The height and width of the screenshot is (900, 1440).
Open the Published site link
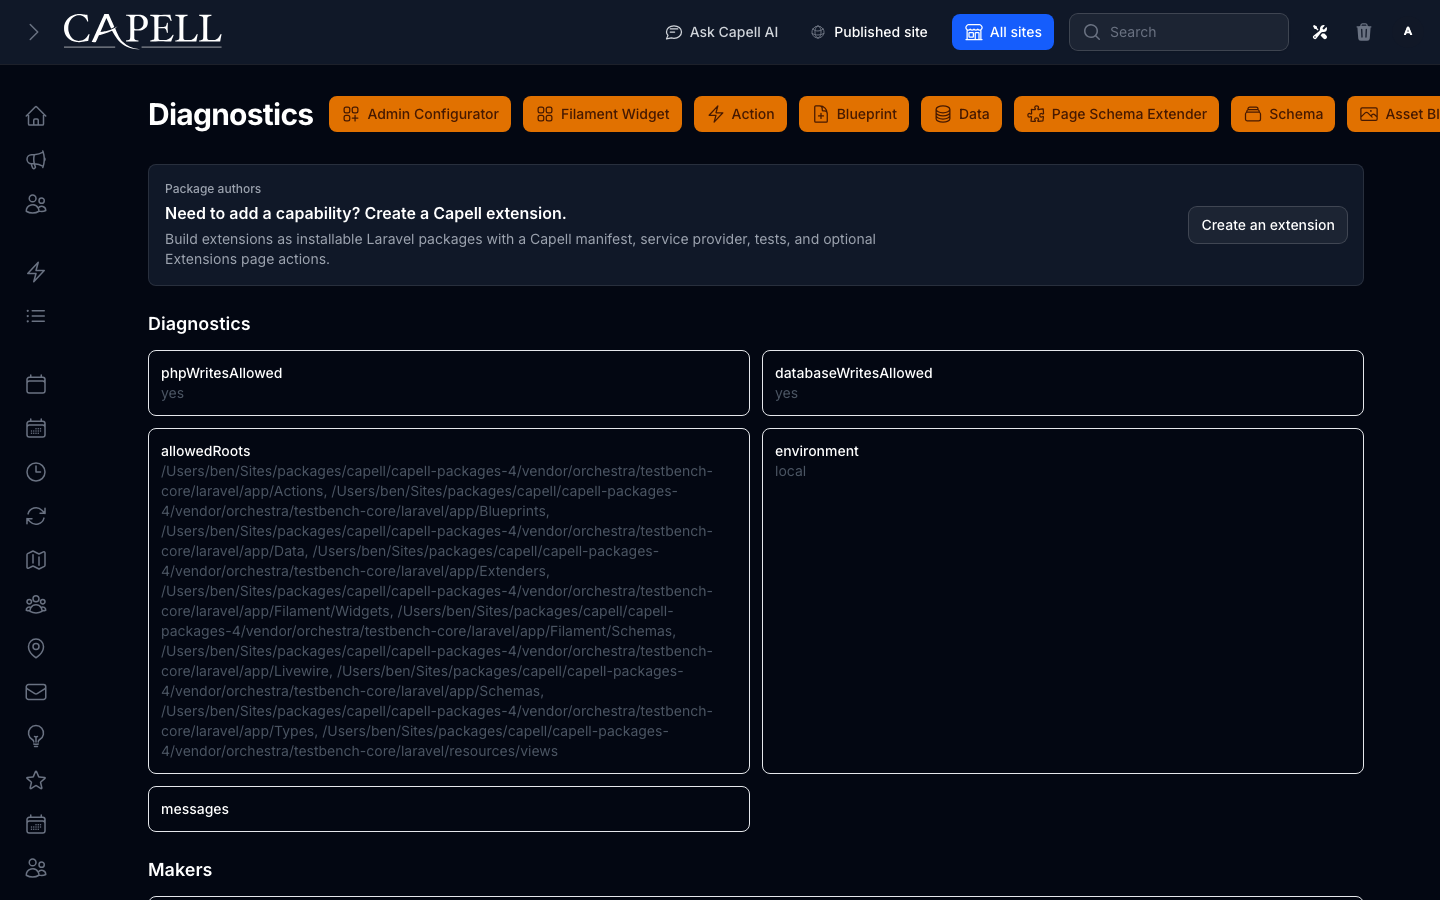(869, 32)
